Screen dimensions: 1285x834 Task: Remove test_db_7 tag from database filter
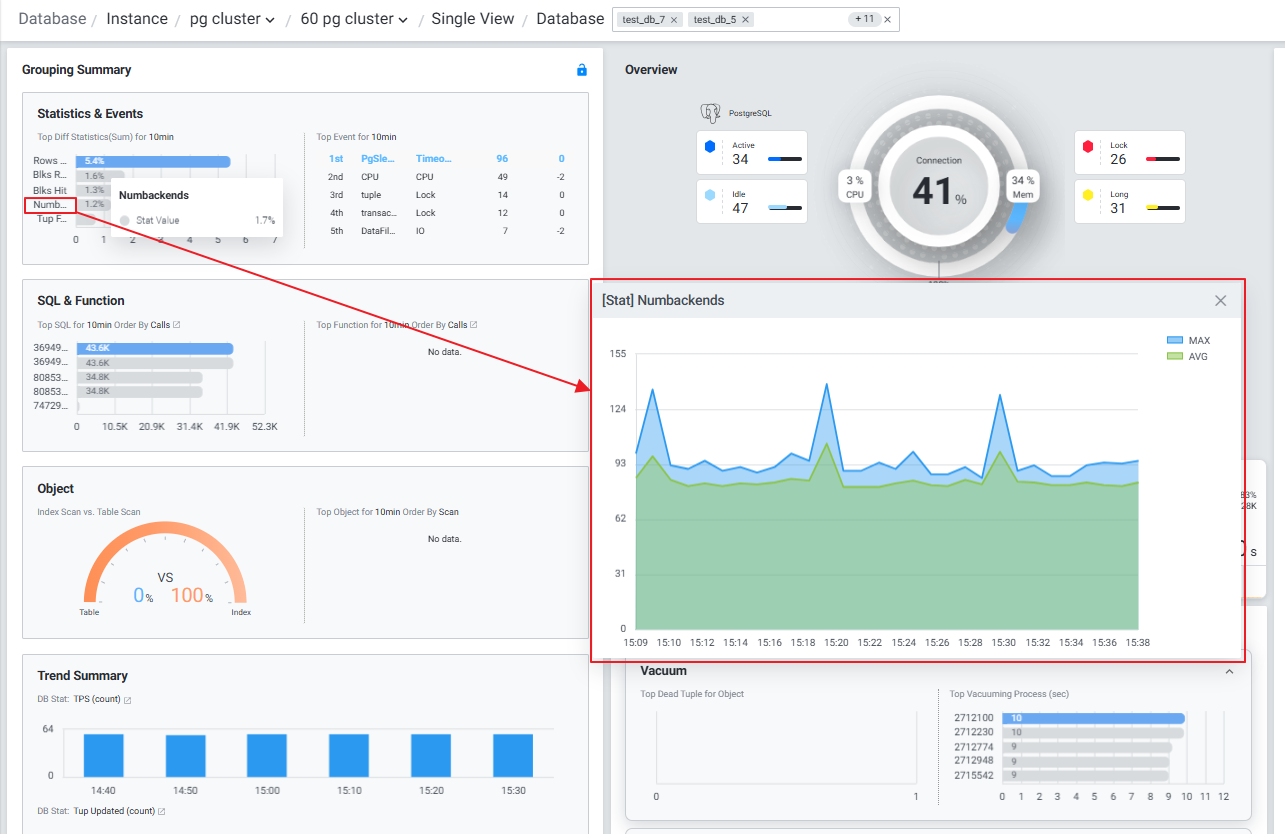coord(673,20)
